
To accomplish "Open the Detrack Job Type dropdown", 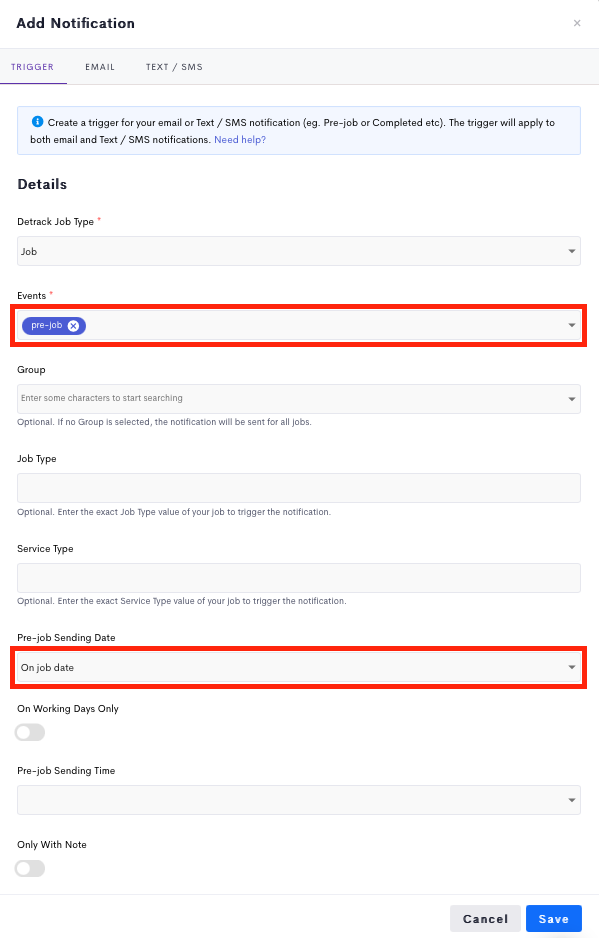I will [299, 251].
